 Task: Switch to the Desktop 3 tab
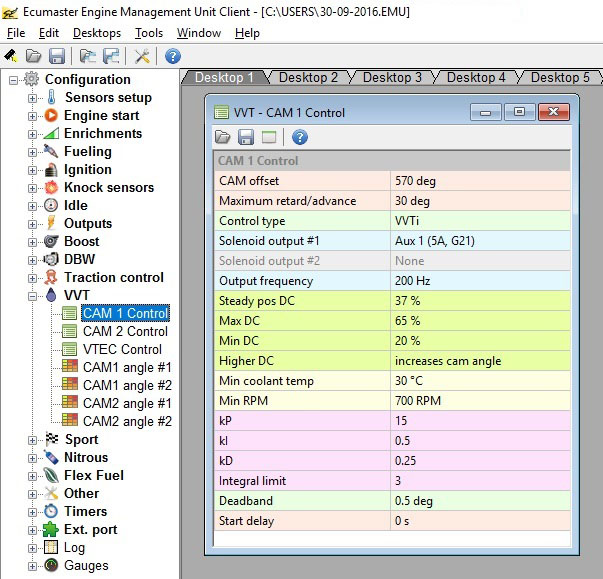coord(392,77)
